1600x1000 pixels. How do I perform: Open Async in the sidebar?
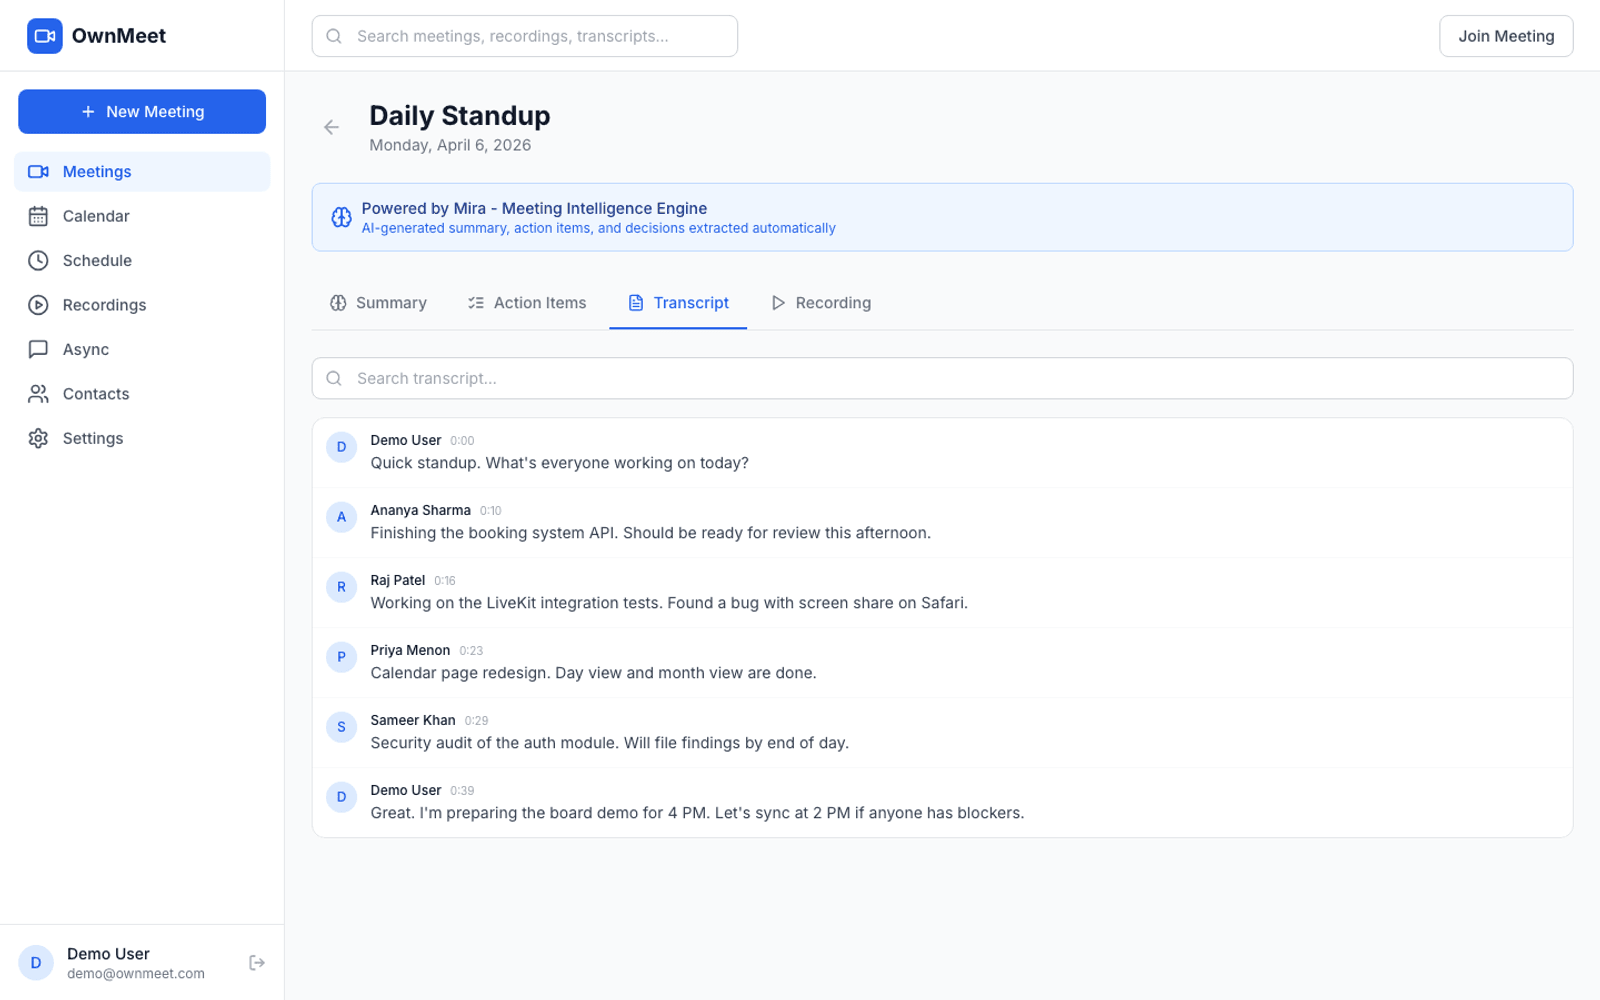[142, 349]
